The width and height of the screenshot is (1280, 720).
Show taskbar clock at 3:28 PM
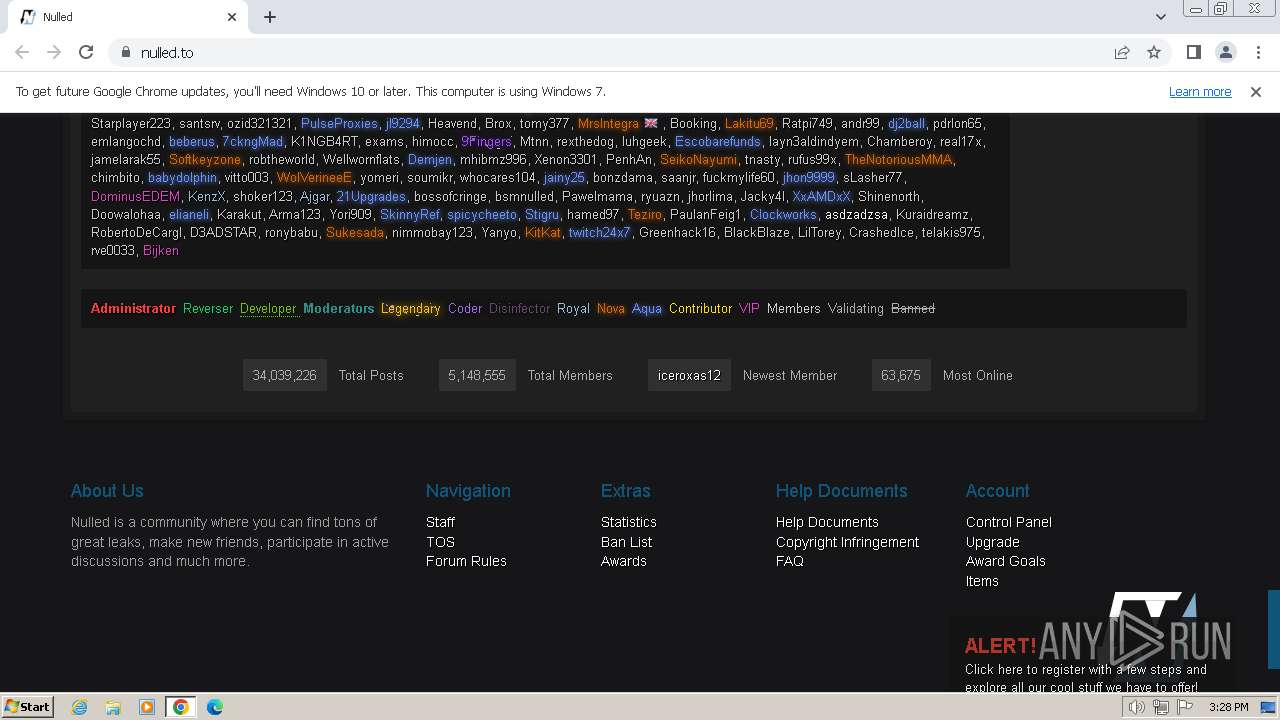(x=1228, y=707)
